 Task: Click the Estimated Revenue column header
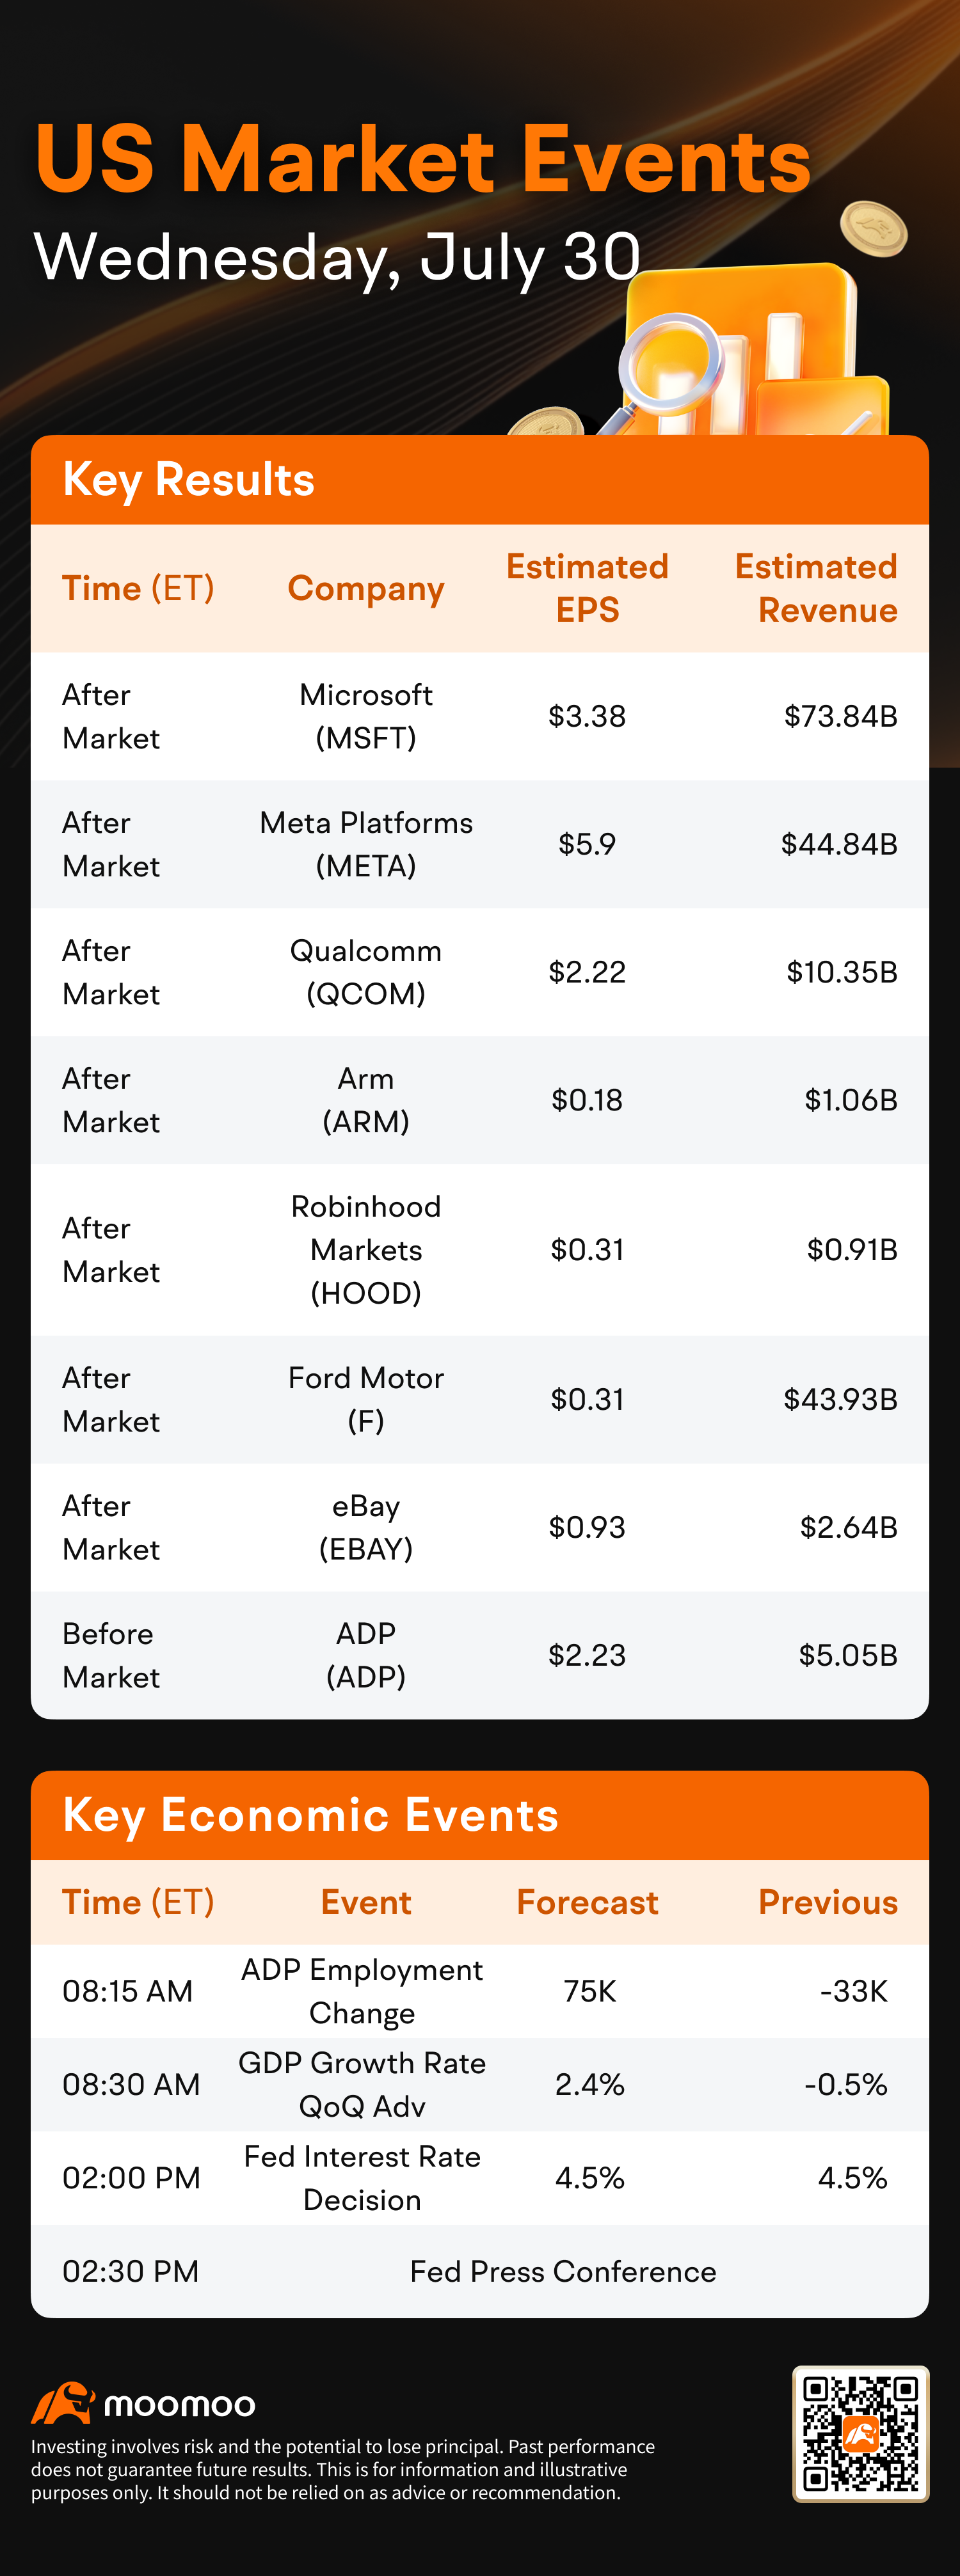(x=816, y=588)
